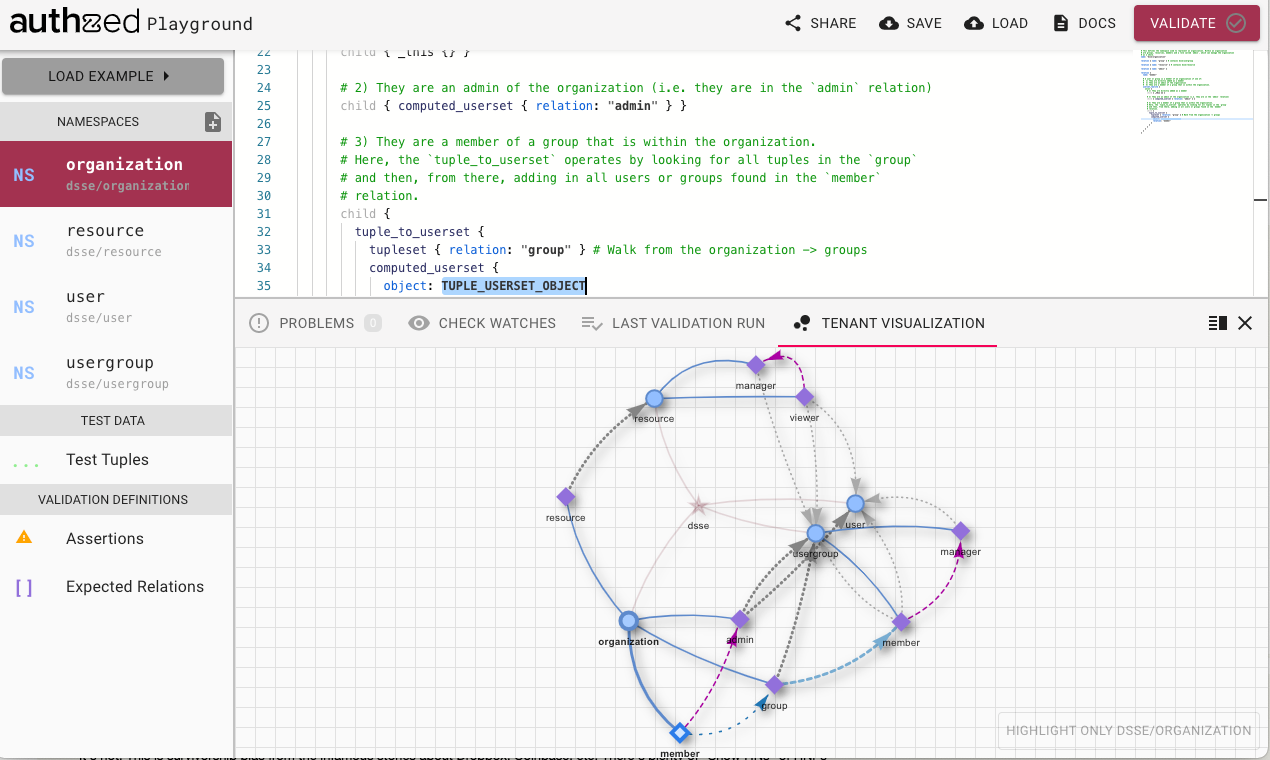Select the organization namespace
Screen dimensions: 1270x760
[116, 174]
